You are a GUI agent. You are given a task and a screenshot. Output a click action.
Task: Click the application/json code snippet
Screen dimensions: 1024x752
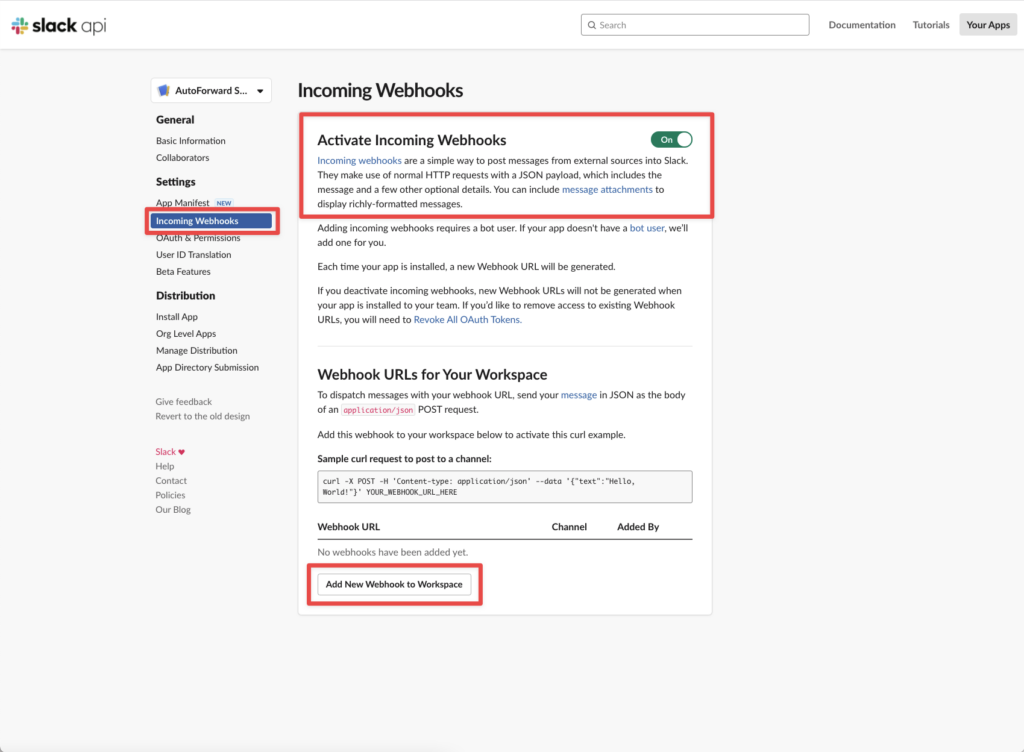pyautogui.click(x=378, y=410)
